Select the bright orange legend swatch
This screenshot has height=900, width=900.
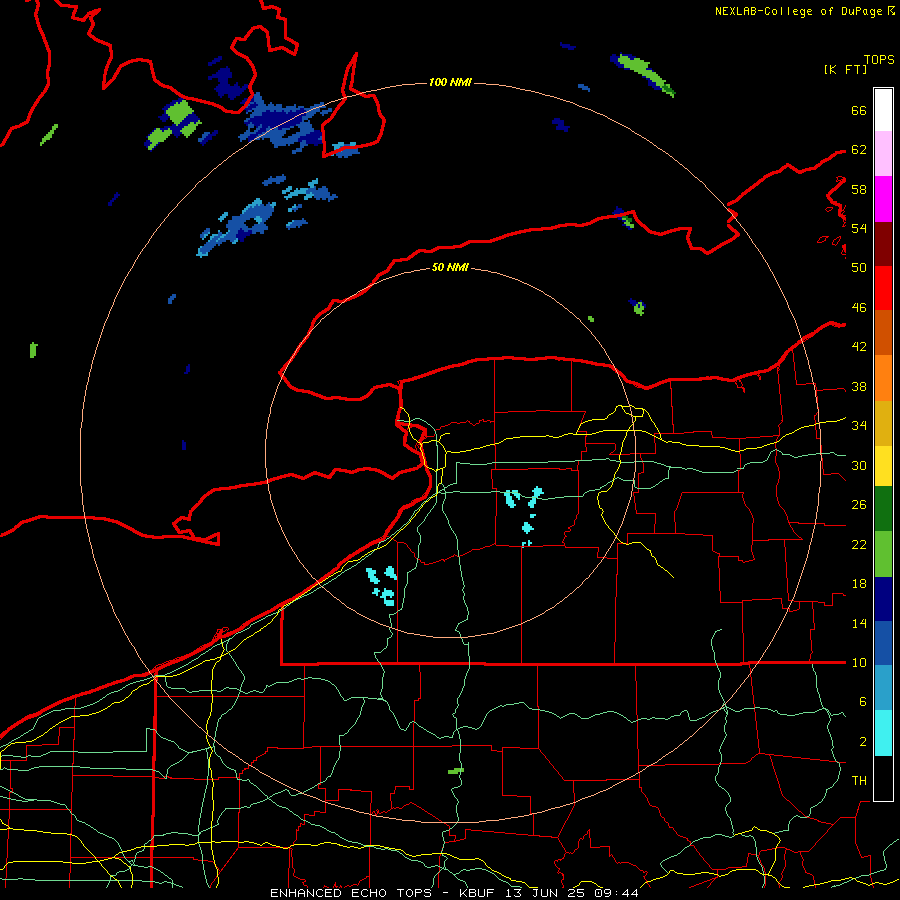[883, 378]
